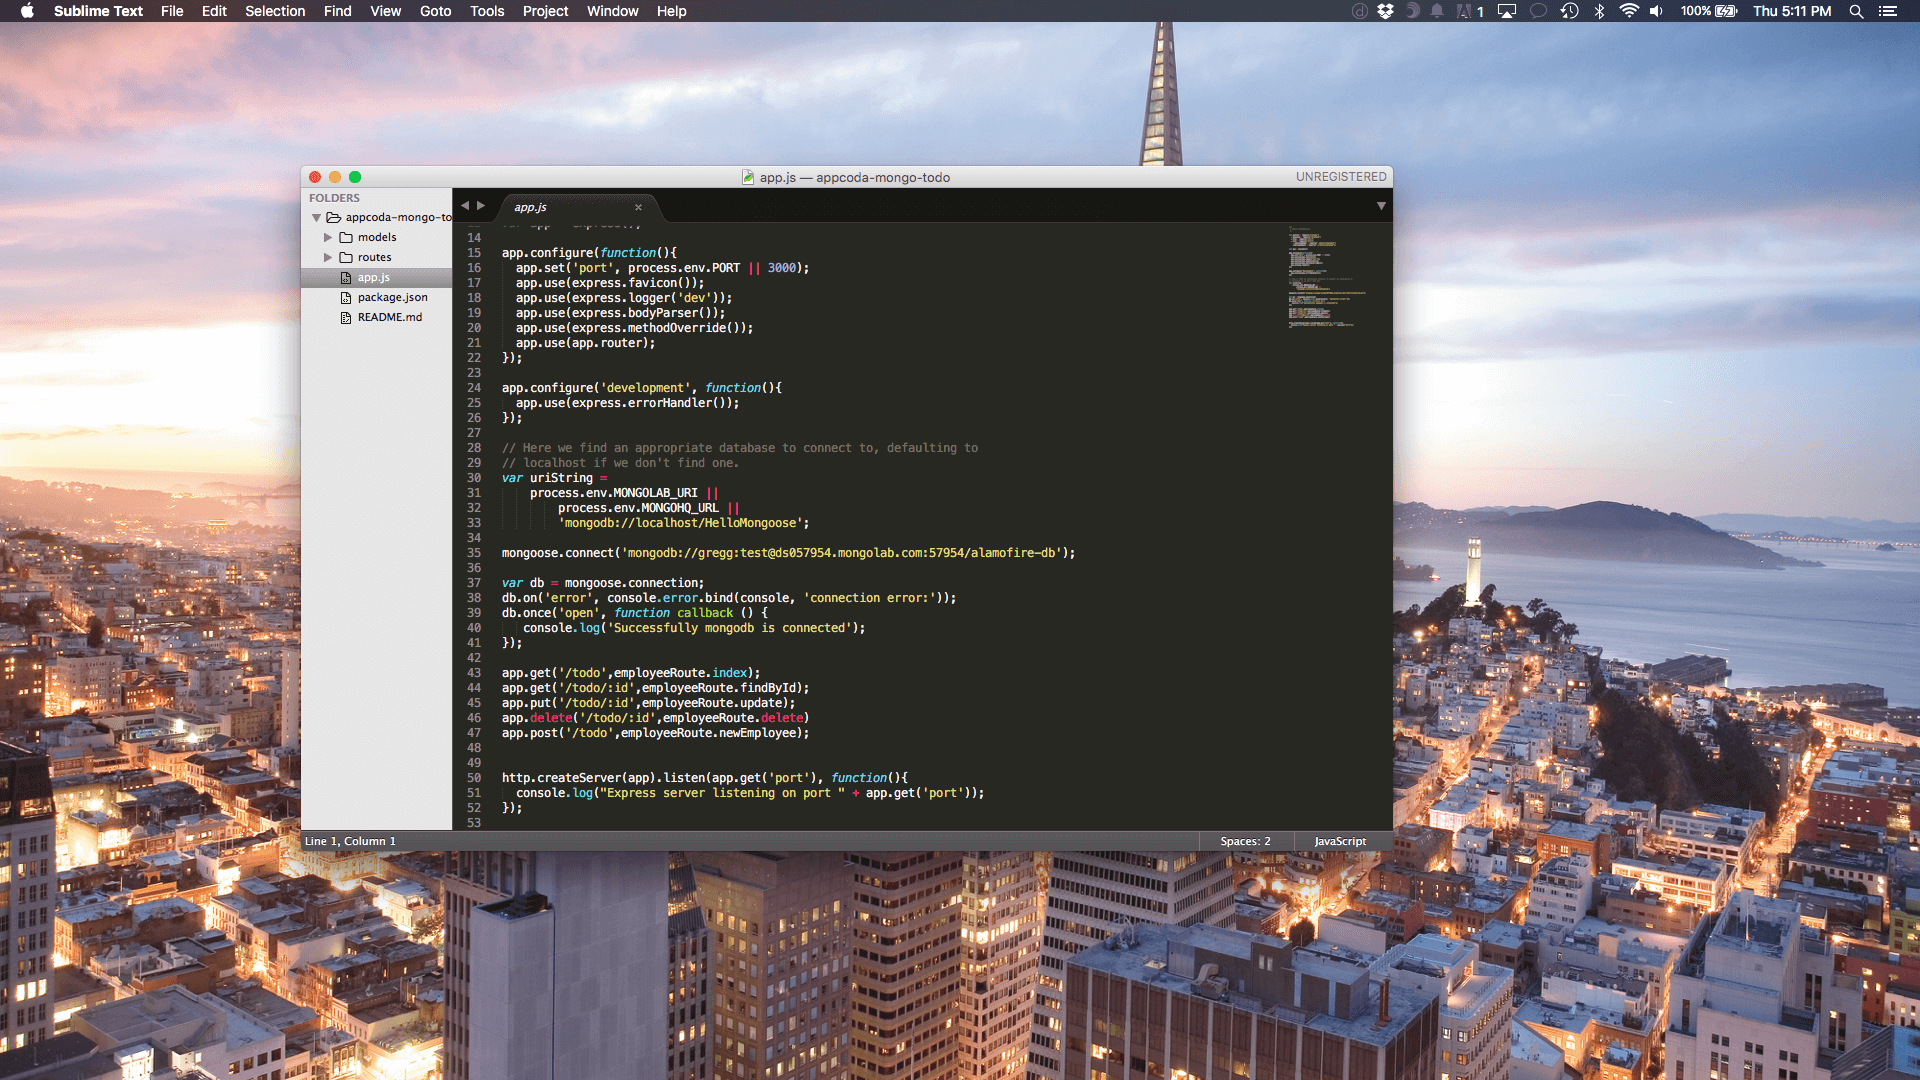Viewport: 1920px width, 1080px height.
Task: Open the Goto menu
Action: pyautogui.click(x=435, y=11)
